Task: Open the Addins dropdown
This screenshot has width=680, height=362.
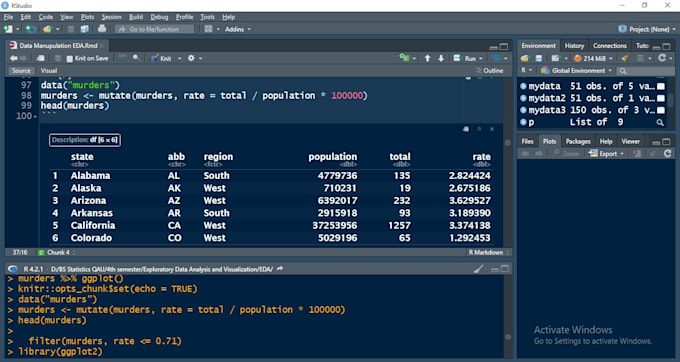Action: click(238, 29)
